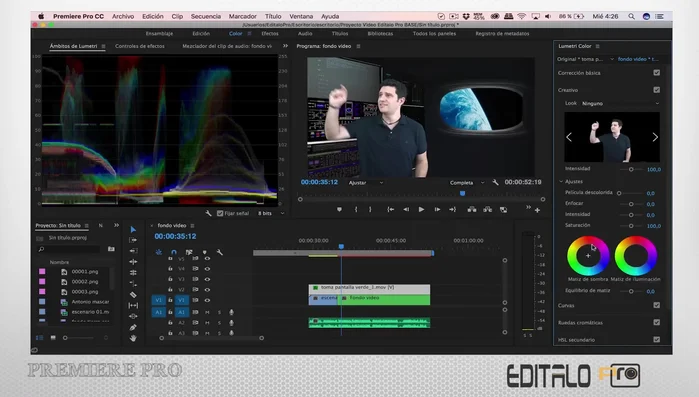Screen dimensions: 699x397
Task: Step back one frame
Action: tap(406, 209)
